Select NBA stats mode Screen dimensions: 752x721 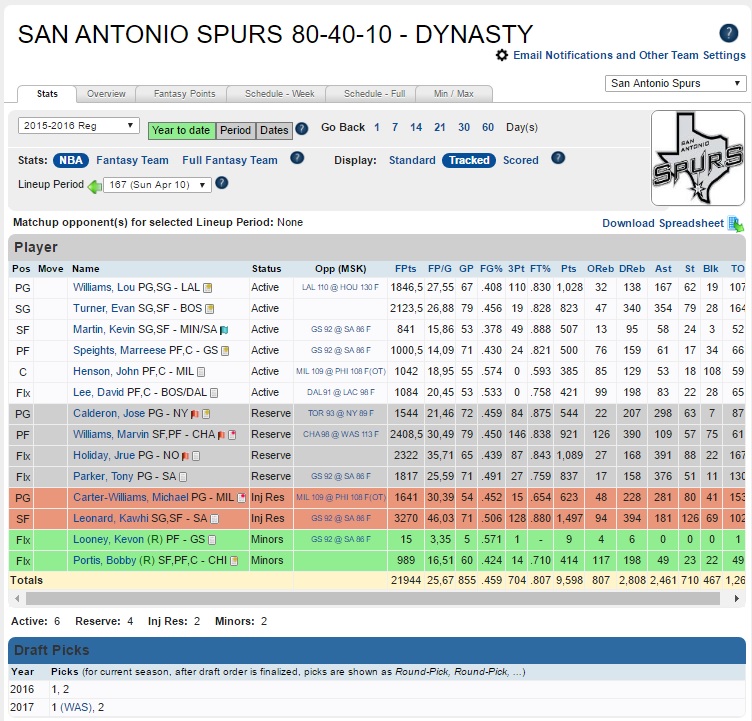(x=71, y=160)
